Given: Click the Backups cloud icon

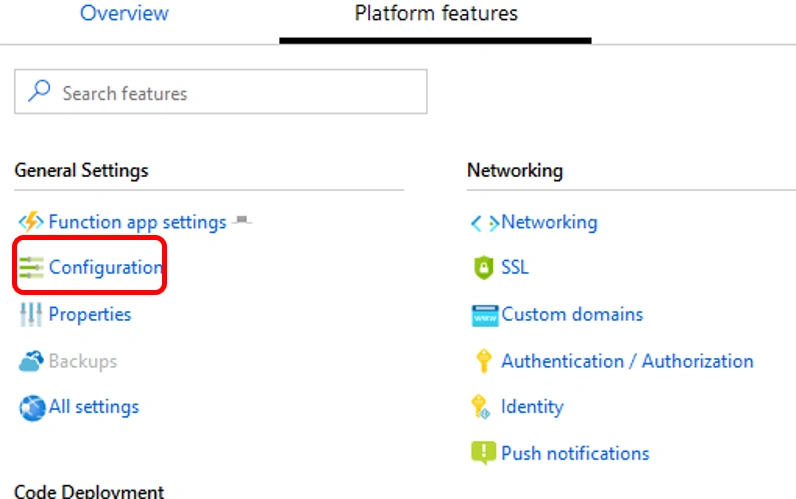Looking at the screenshot, I should tap(31, 361).
